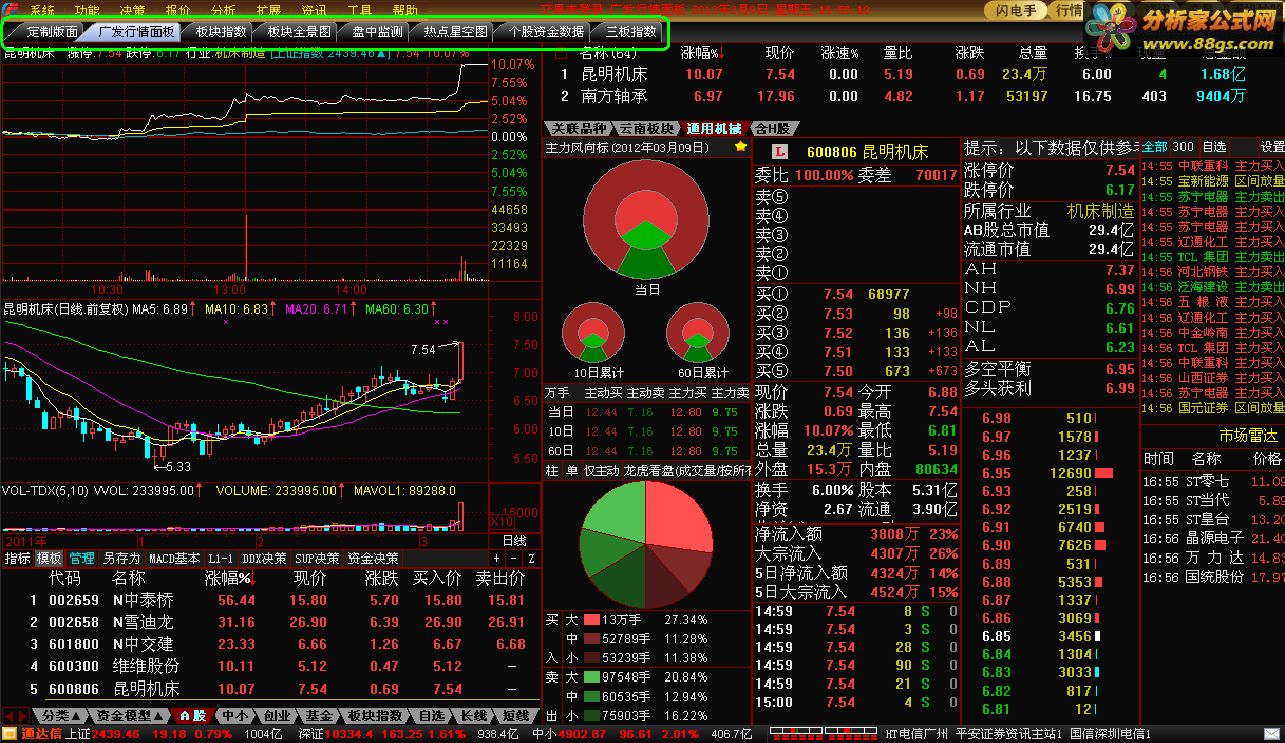The image size is (1285, 743).
Task: Select the 全部 filter in the alert panel
Action: pyautogui.click(x=1154, y=147)
